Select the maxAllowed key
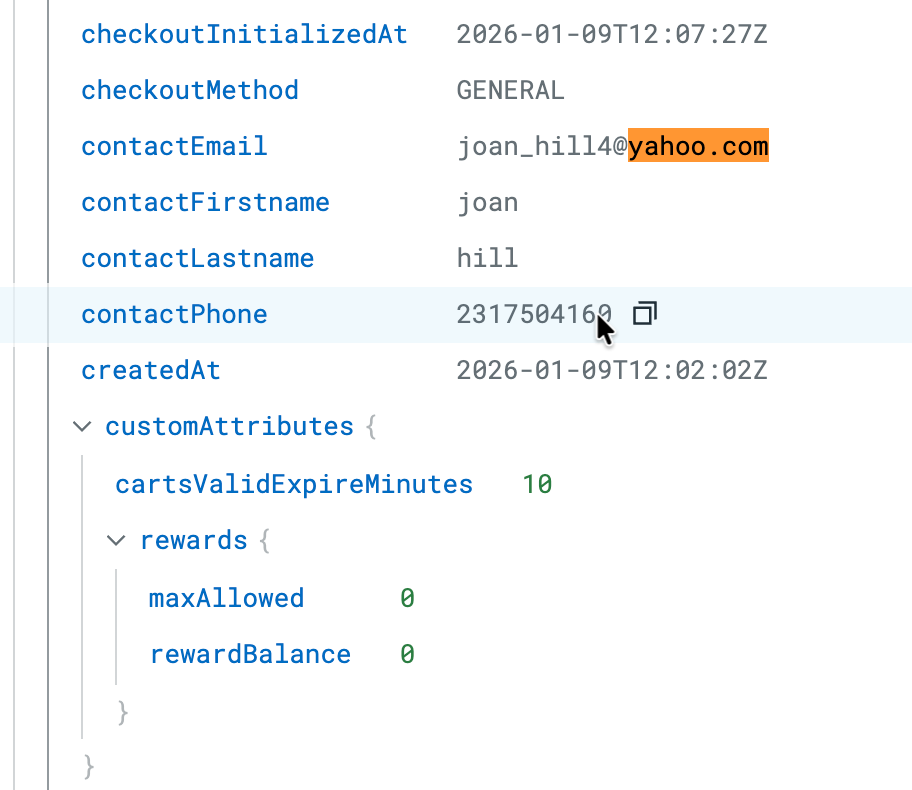Viewport: 912px width, 790px height. point(226,598)
